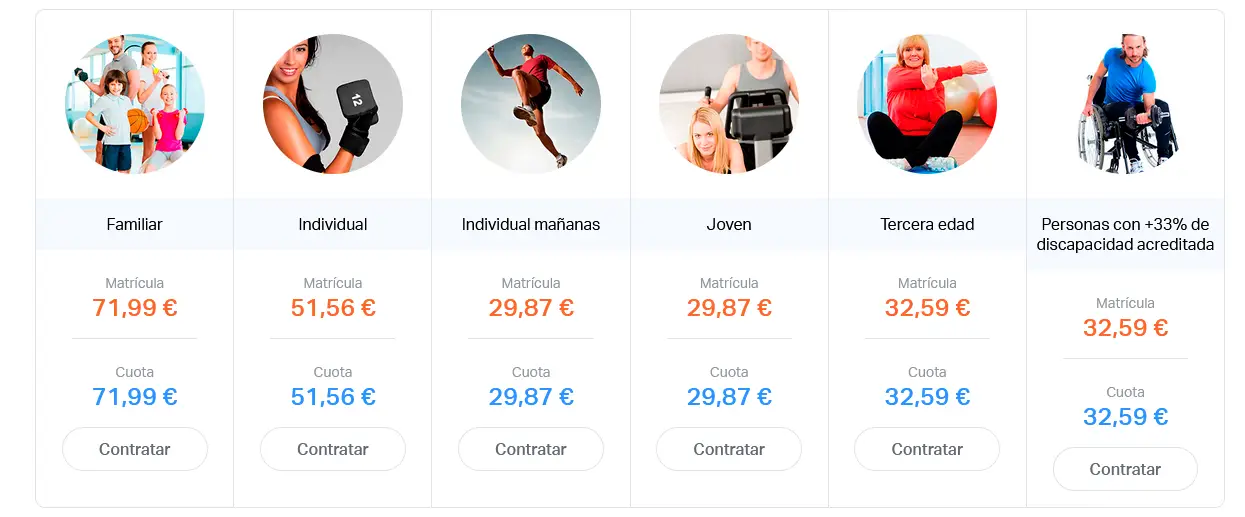Hit Contratar for Individual mañanas
Image resolution: width=1245 pixels, height=517 pixels.
pyautogui.click(x=531, y=449)
